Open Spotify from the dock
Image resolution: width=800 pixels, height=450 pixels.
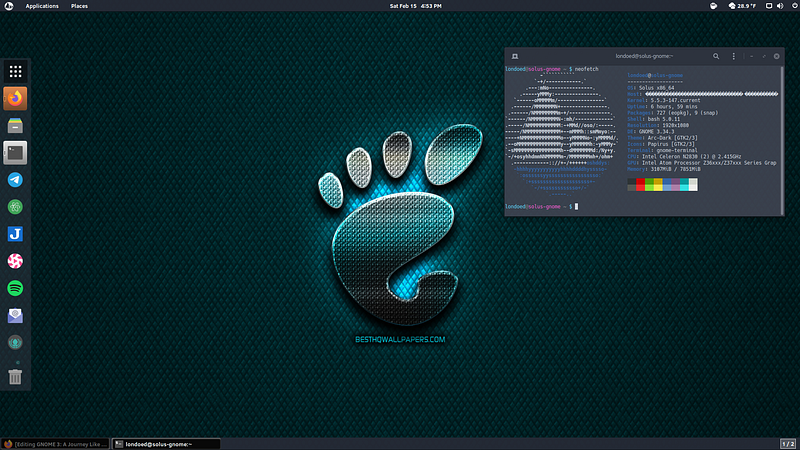tap(15, 288)
